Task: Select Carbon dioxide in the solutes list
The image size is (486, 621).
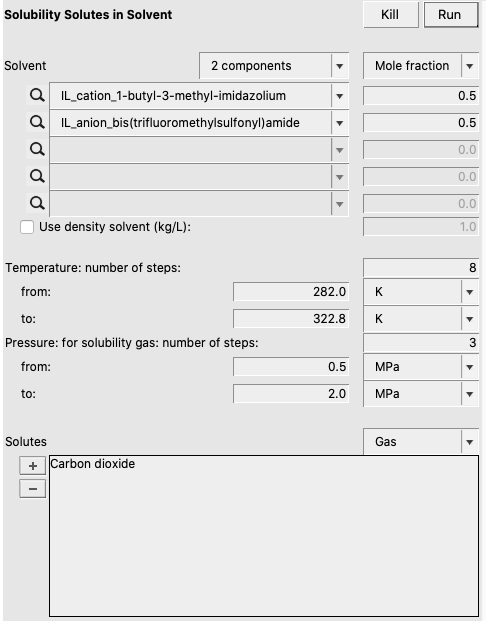Action: (x=93, y=464)
